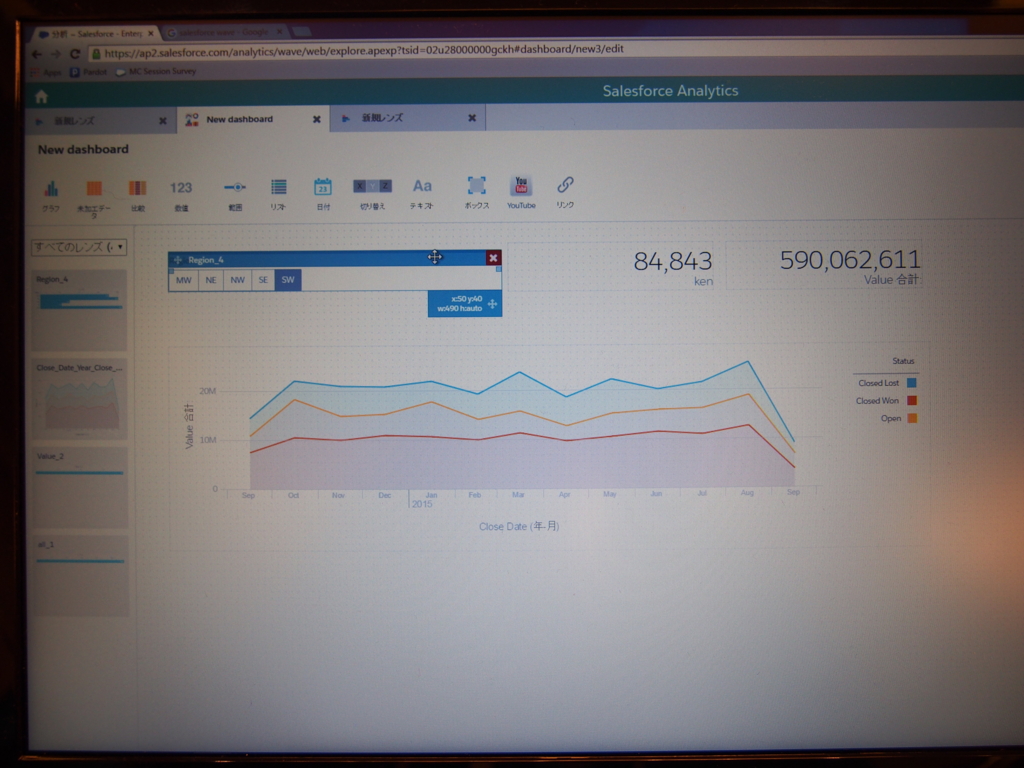Toggle the NE region filter

click(x=211, y=280)
